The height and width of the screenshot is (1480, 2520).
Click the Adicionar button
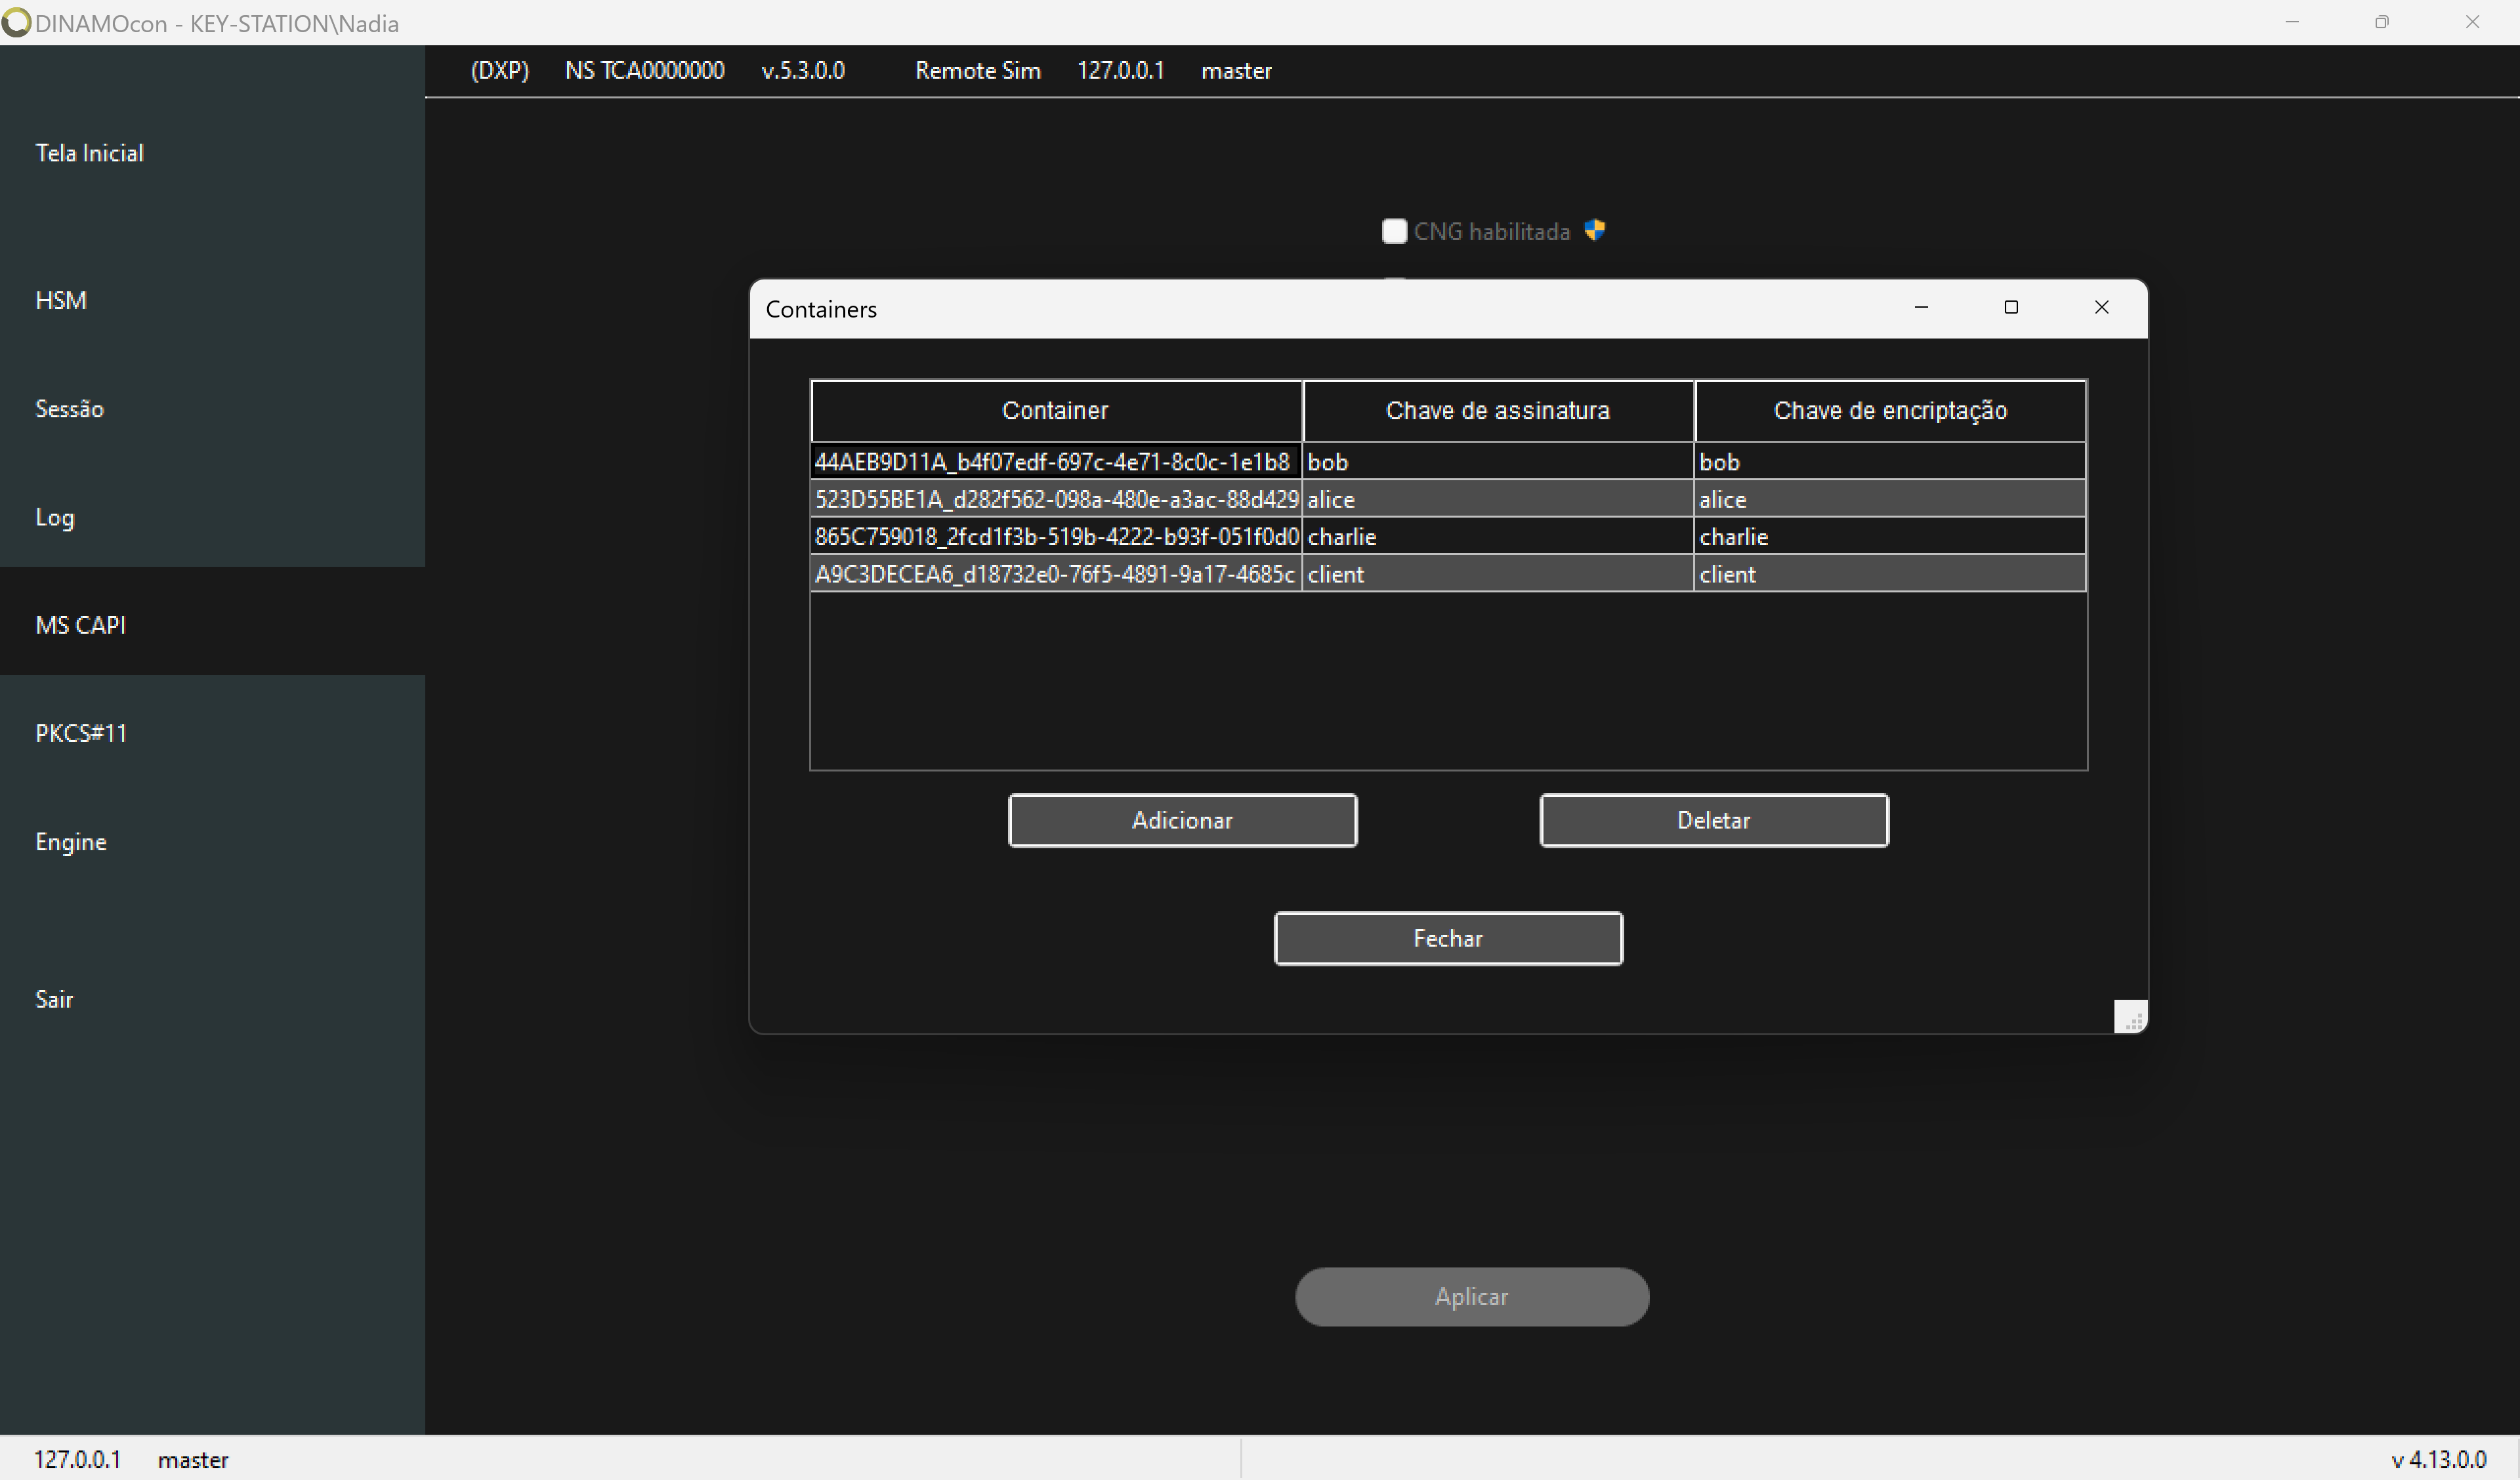pos(1182,820)
